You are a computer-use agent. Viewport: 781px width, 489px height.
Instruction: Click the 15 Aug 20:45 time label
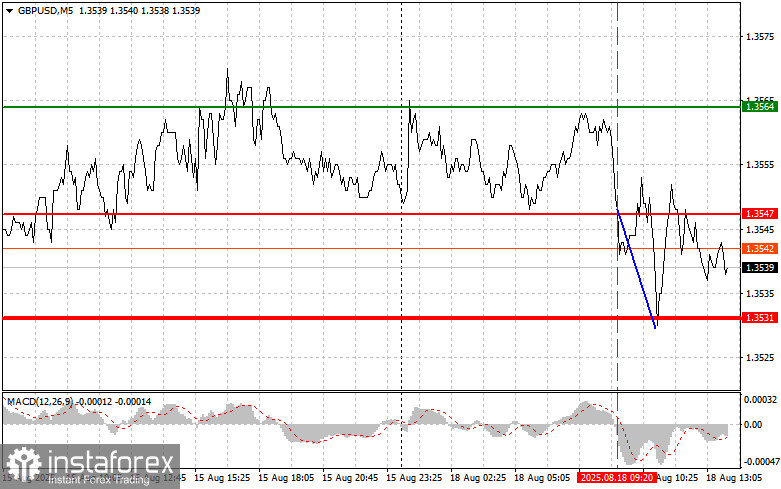coord(350,478)
